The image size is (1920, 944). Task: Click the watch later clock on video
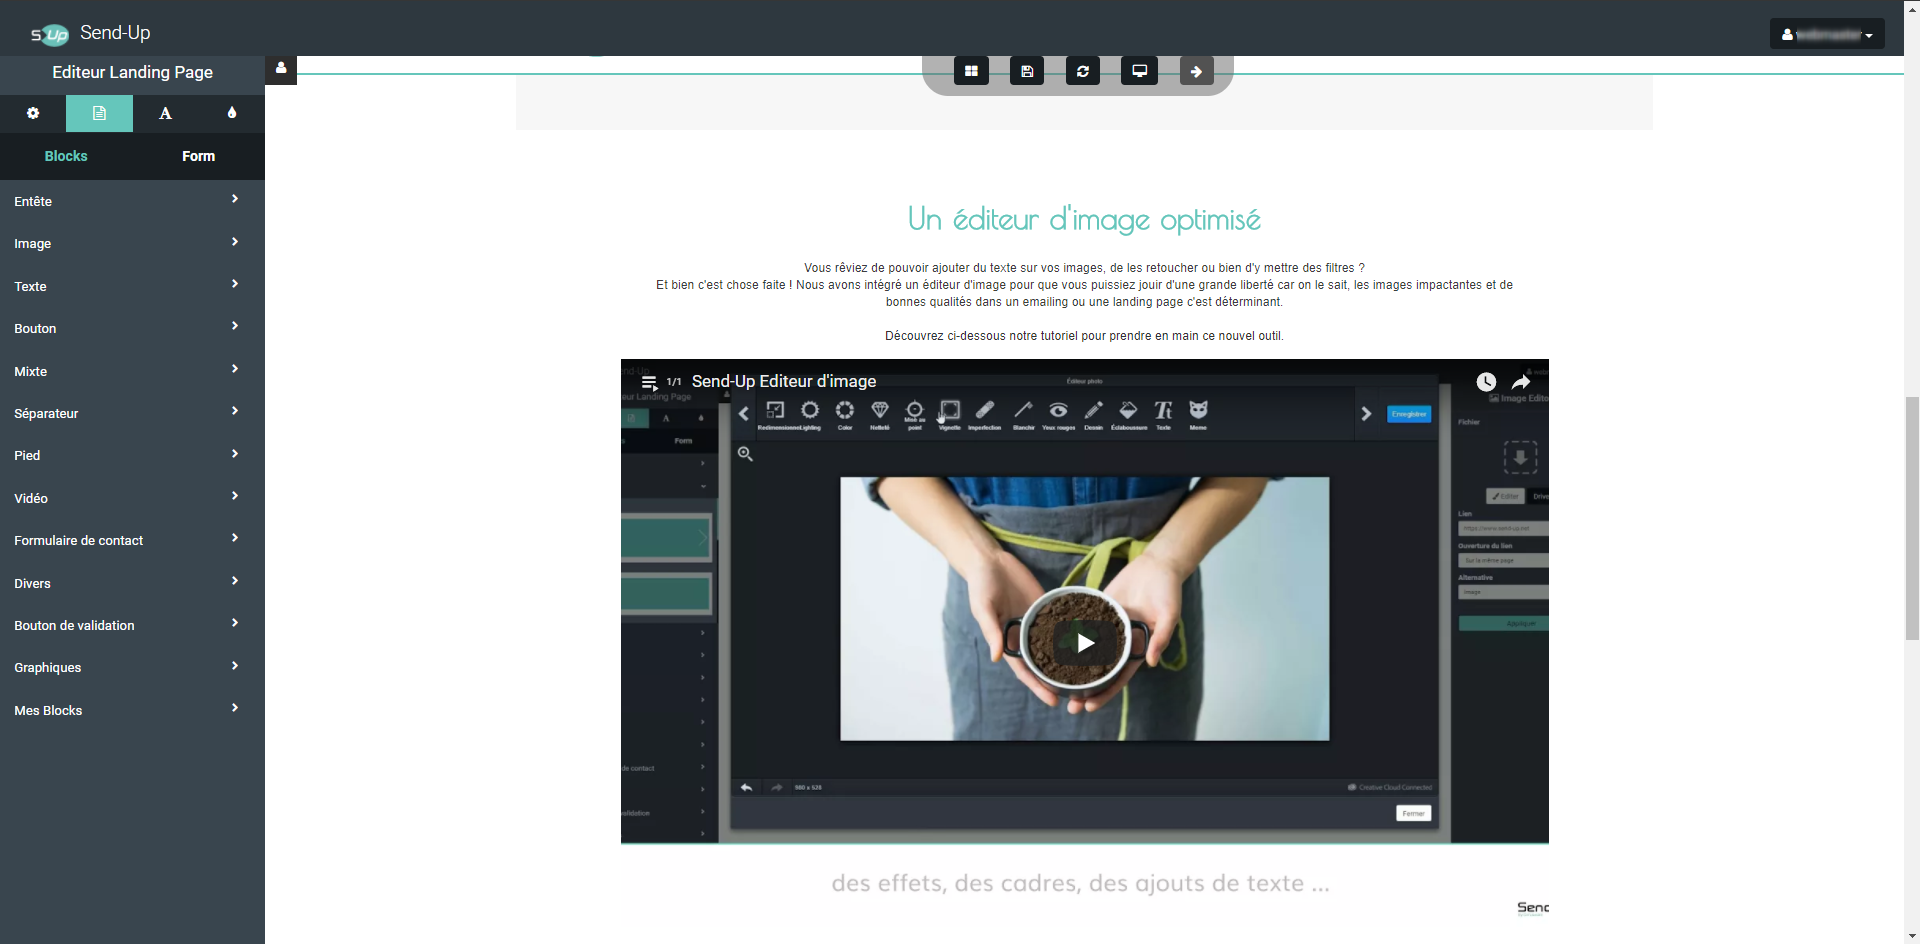coord(1486,382)
